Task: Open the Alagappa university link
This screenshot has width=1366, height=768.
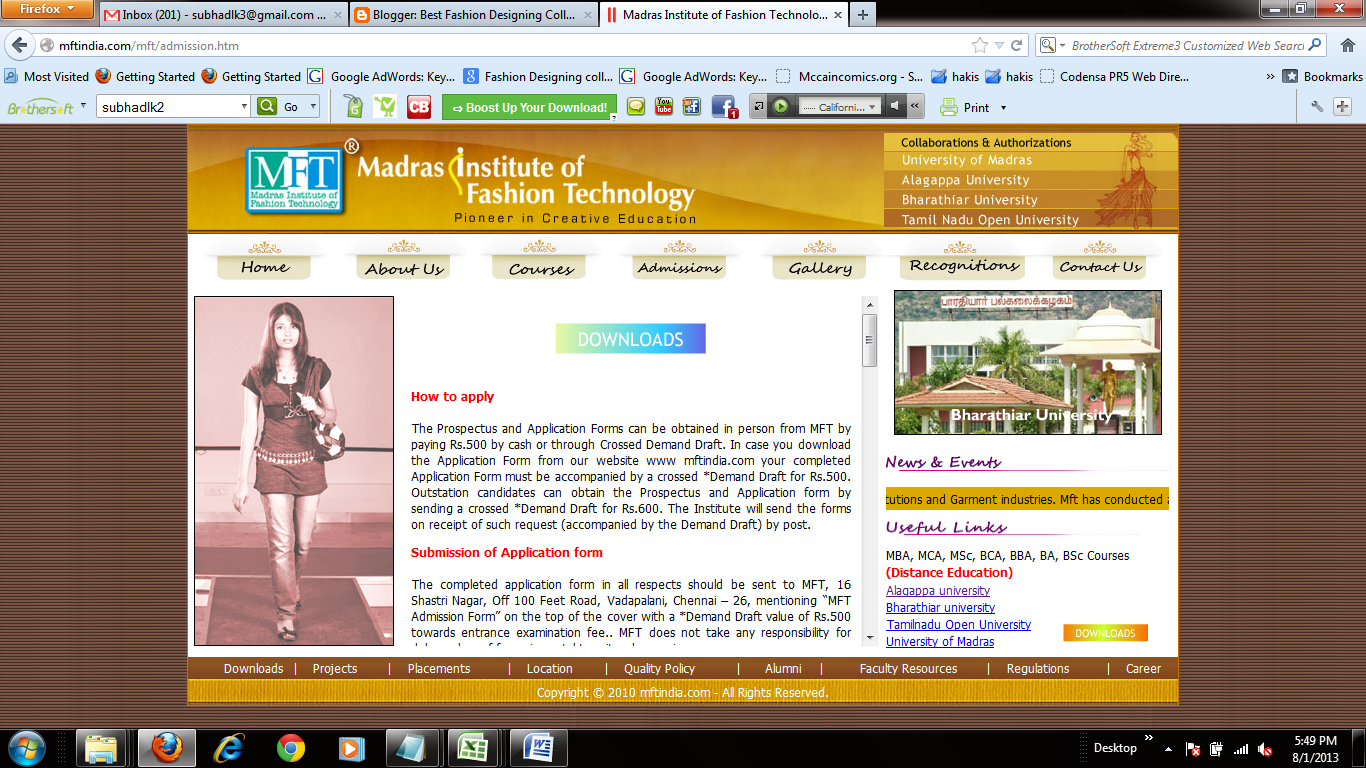Action: [938, 591]
